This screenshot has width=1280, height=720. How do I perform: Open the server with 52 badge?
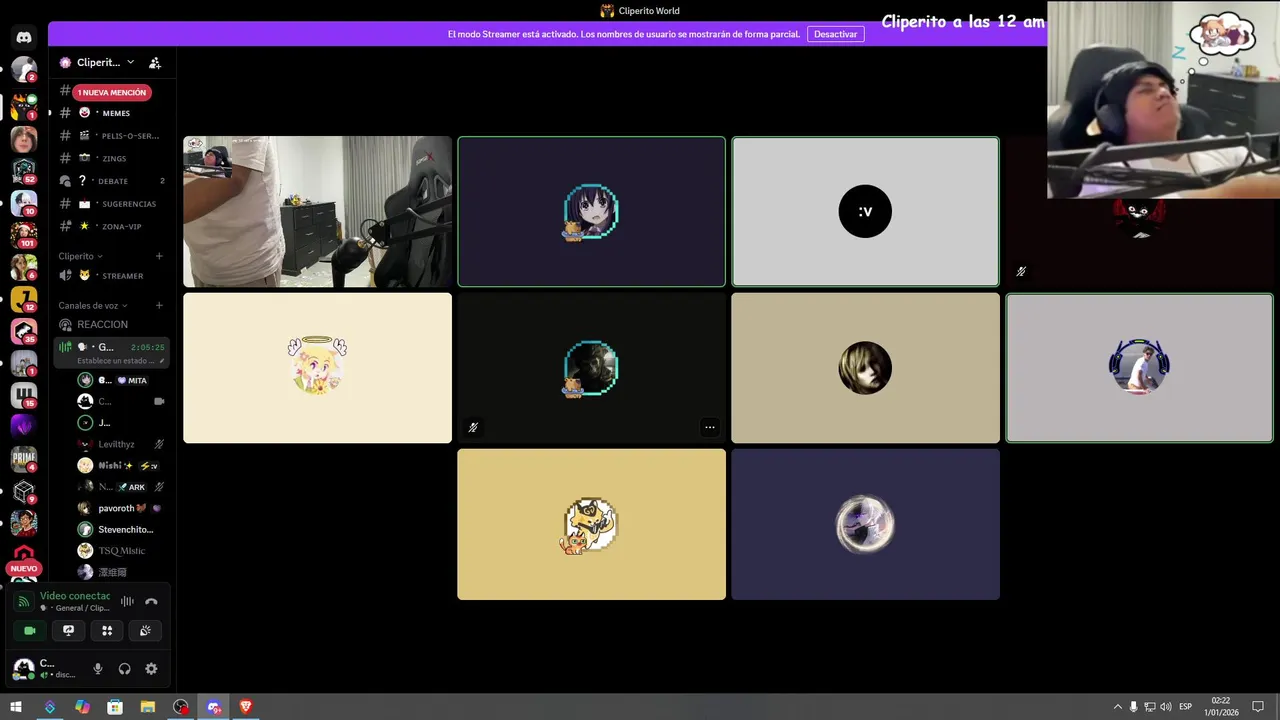(24, 171)
